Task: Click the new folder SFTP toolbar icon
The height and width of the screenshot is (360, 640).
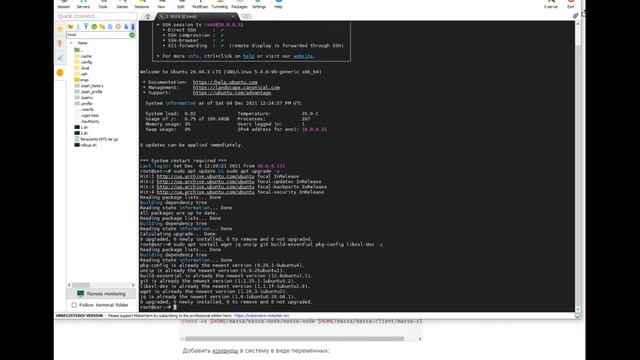Action: [x=102, y=27]
